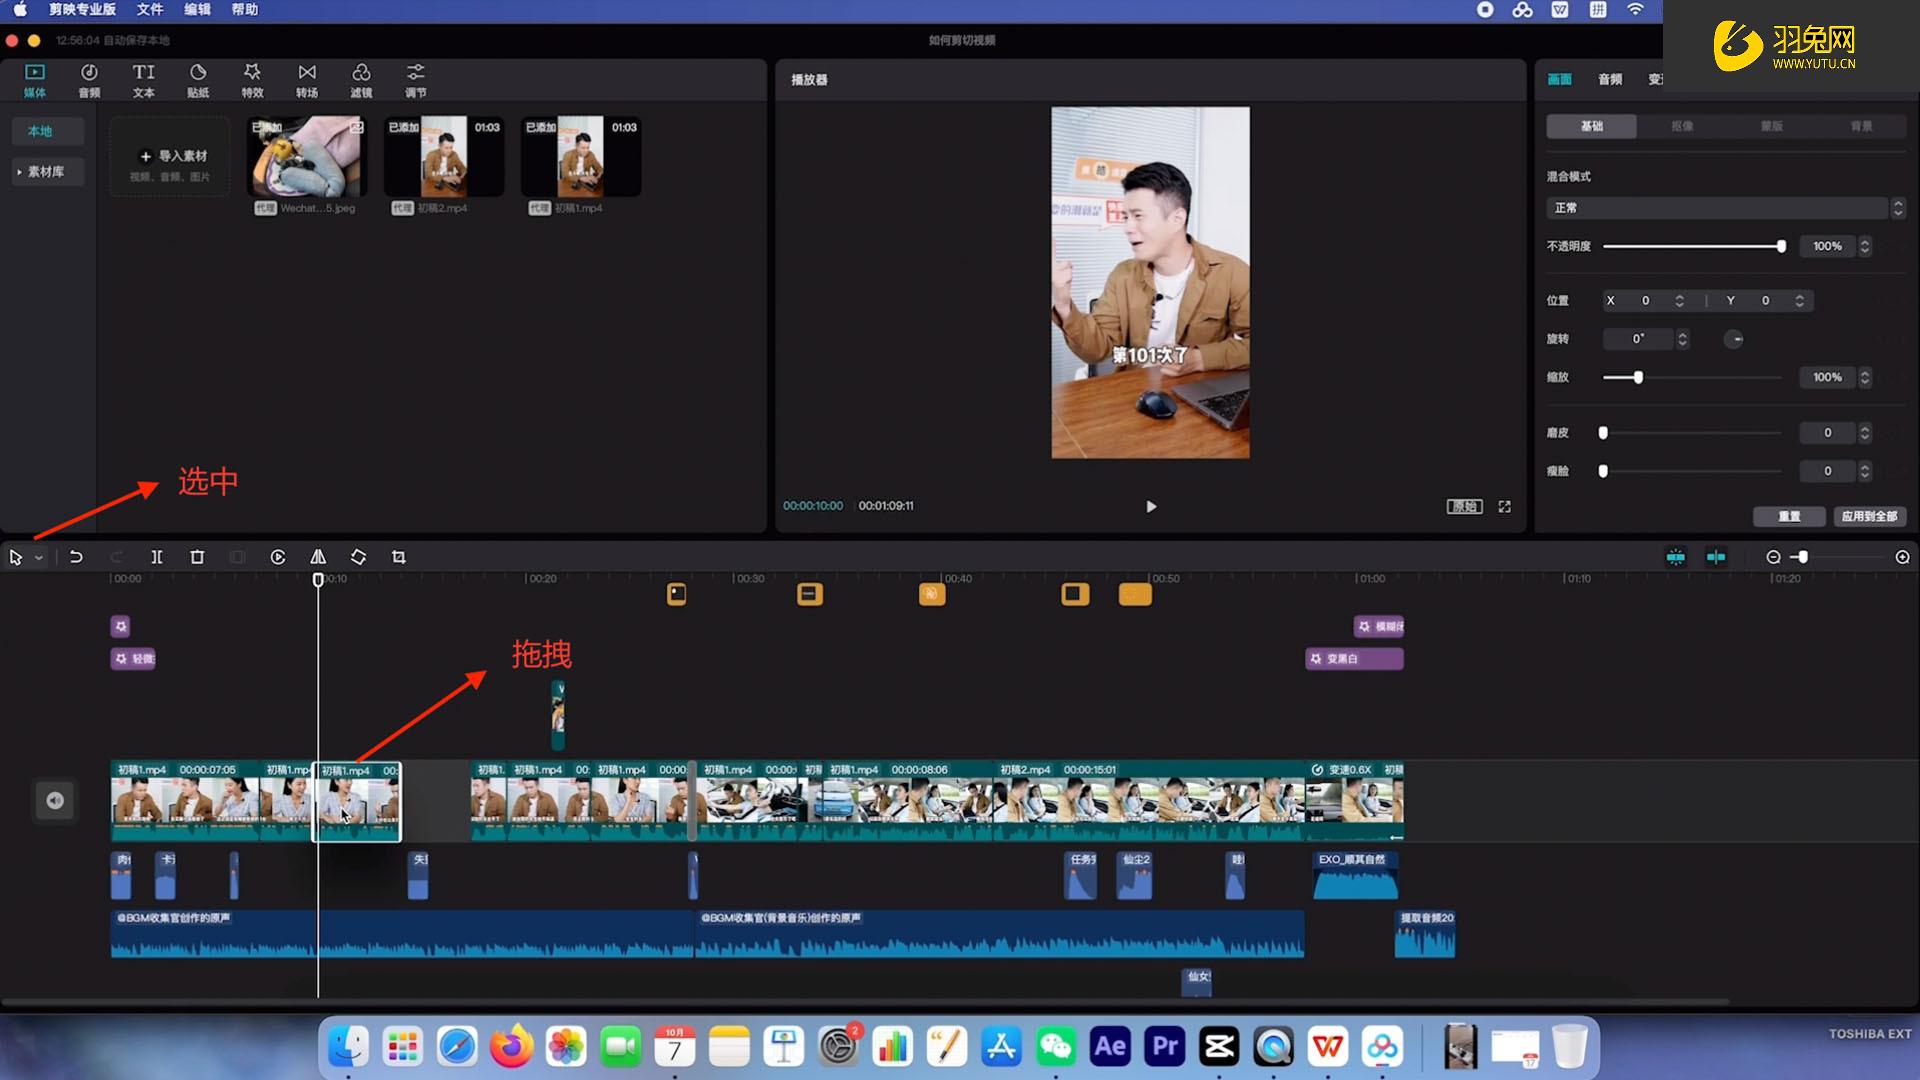Switch to the 画面 properties tab
The width and height of the screenshot is (1920, 1080).
(1560, 79)
